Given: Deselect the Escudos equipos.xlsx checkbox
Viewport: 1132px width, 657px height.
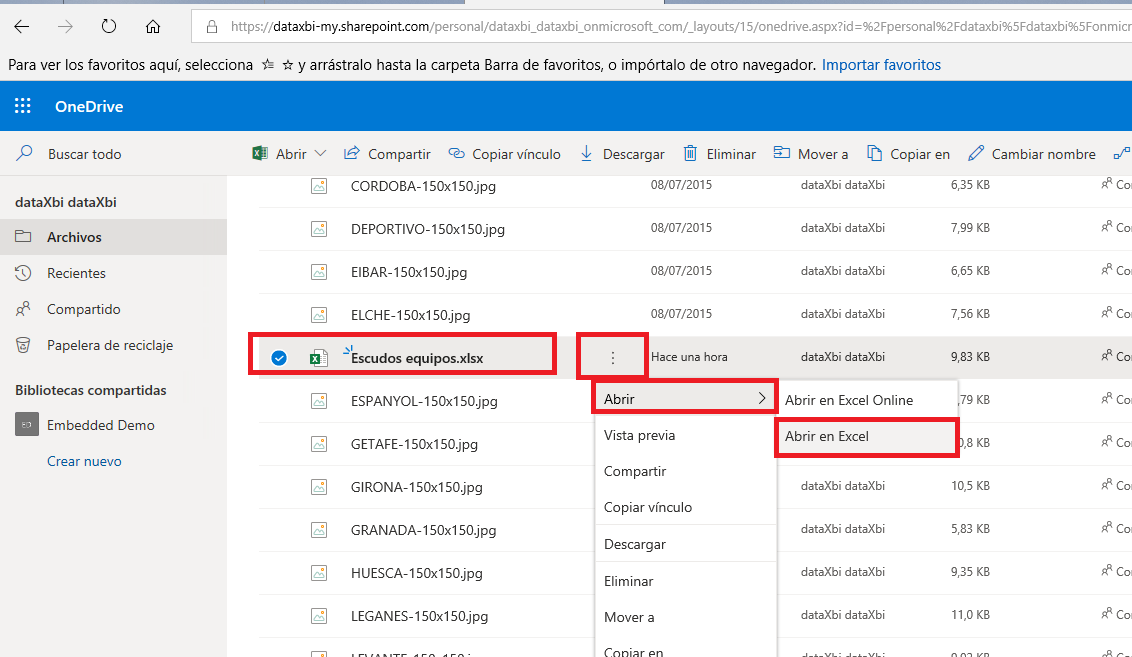Looking at the screenshot, I should (x=278, y=356).
